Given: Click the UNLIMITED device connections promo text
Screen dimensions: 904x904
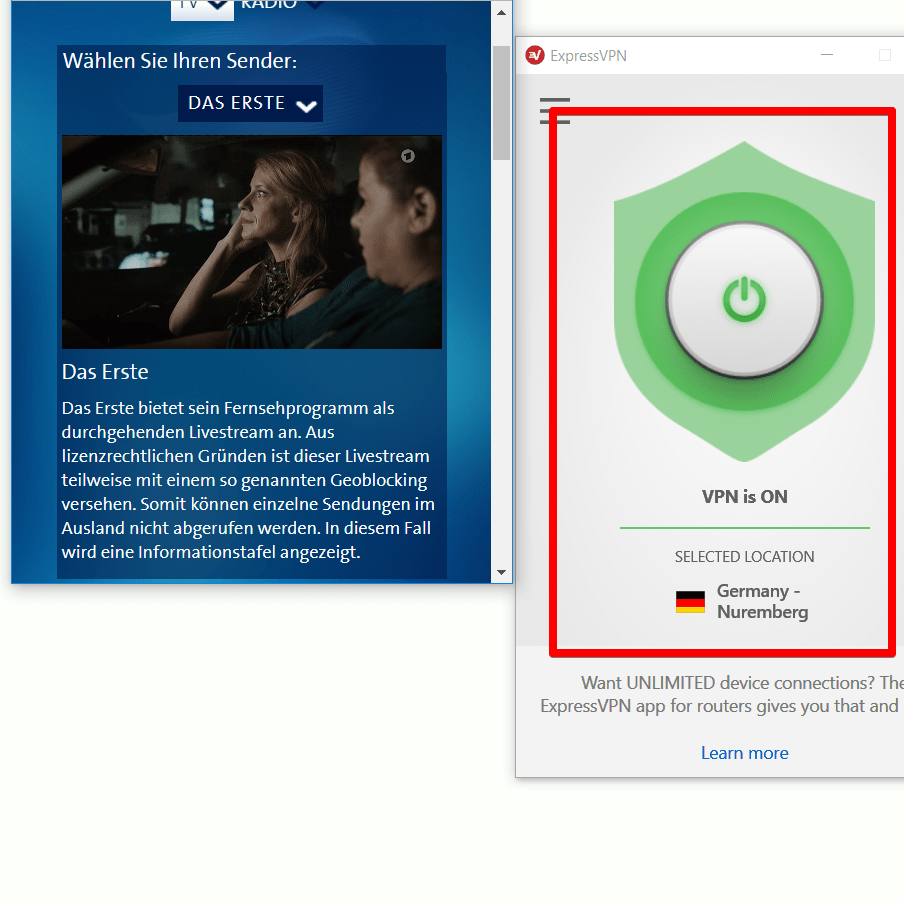Looking at the screenshot, I should 722,694.
